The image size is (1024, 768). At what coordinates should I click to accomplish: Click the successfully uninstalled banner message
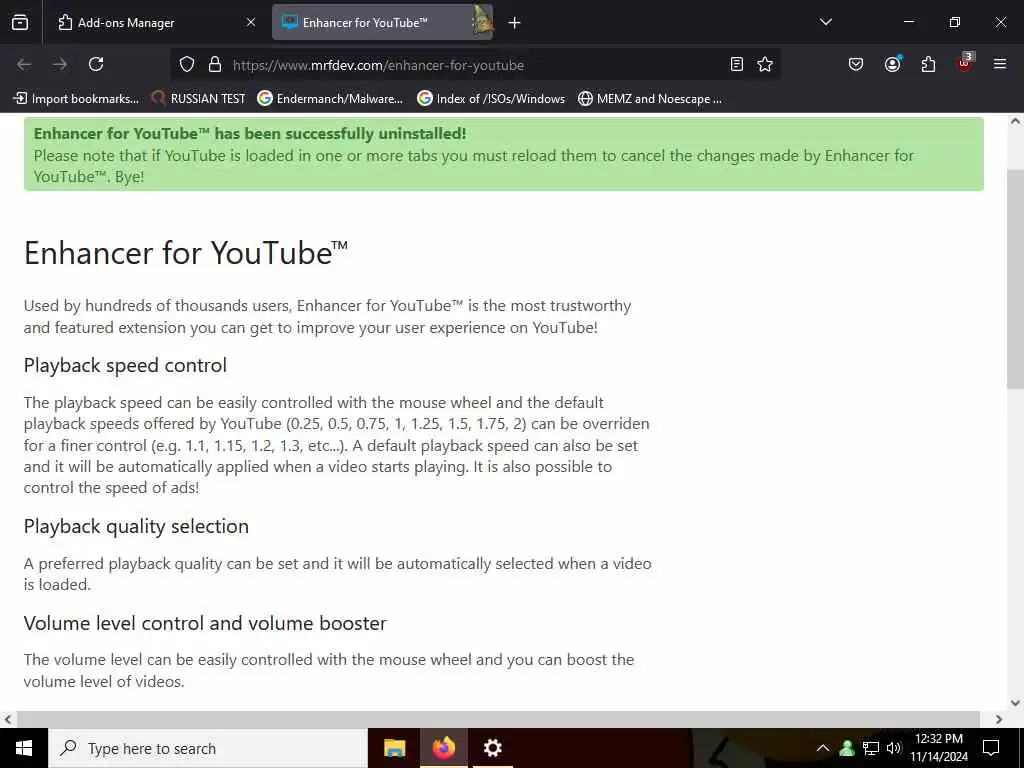pyautogui.click(x=504, y=154)
